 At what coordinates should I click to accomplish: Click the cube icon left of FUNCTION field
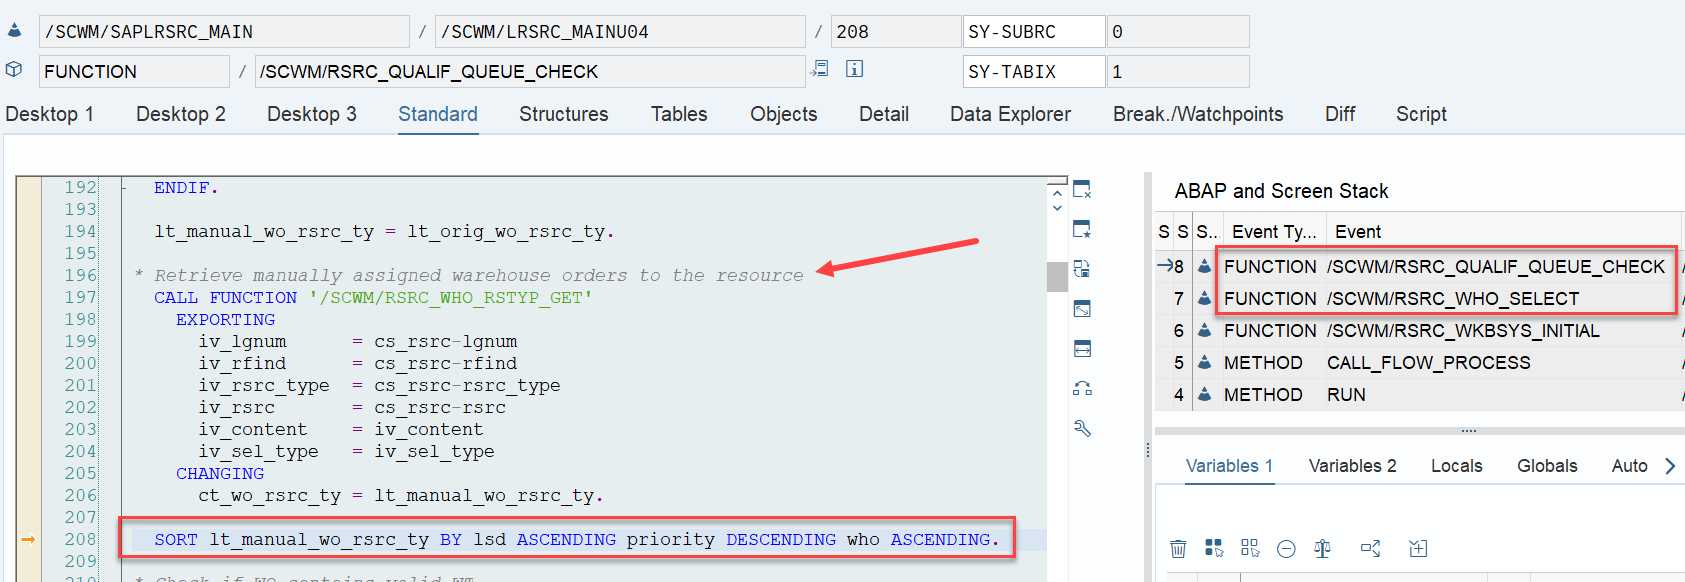pos(14,69)
